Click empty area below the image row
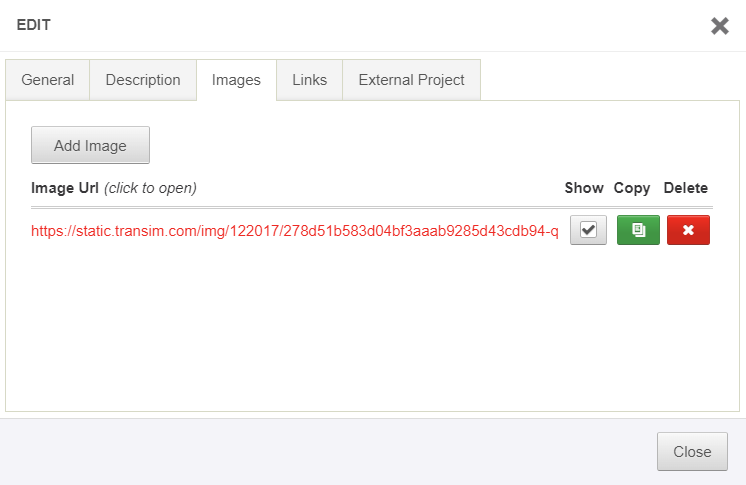 370,330
